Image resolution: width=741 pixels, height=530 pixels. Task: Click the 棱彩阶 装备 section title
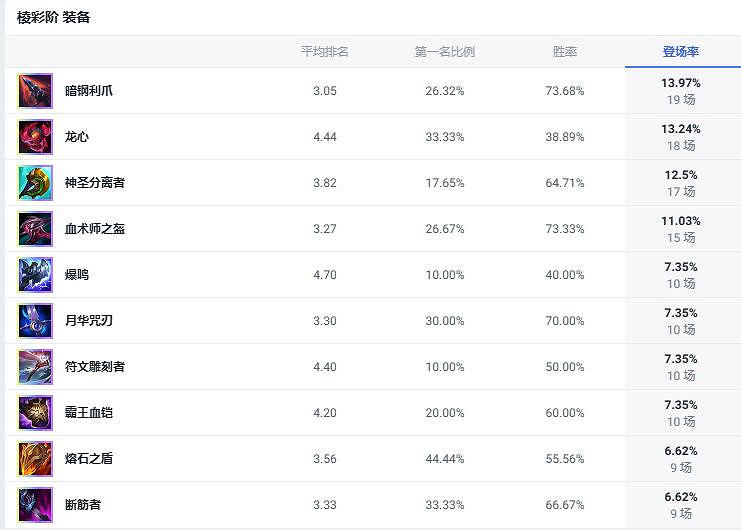pyautogui.click(x=54, y=17)
